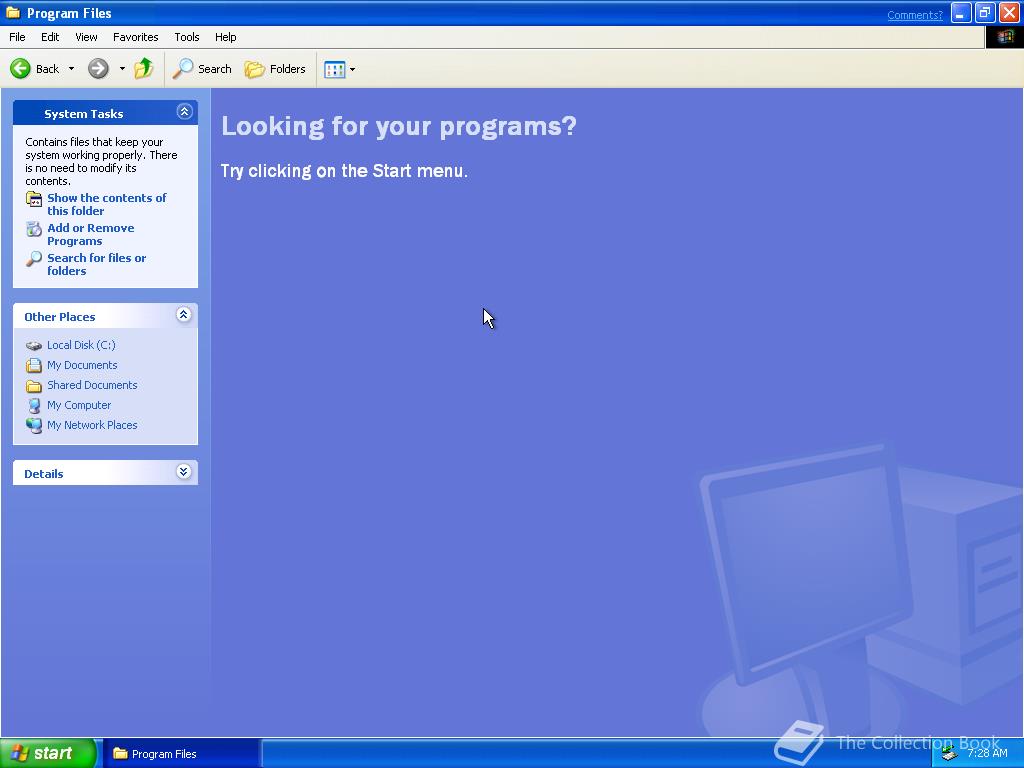The height and width of the screenshot is (768, 1024).
Task: Click the 7:28 AM clock
Action: coord(987,754)
